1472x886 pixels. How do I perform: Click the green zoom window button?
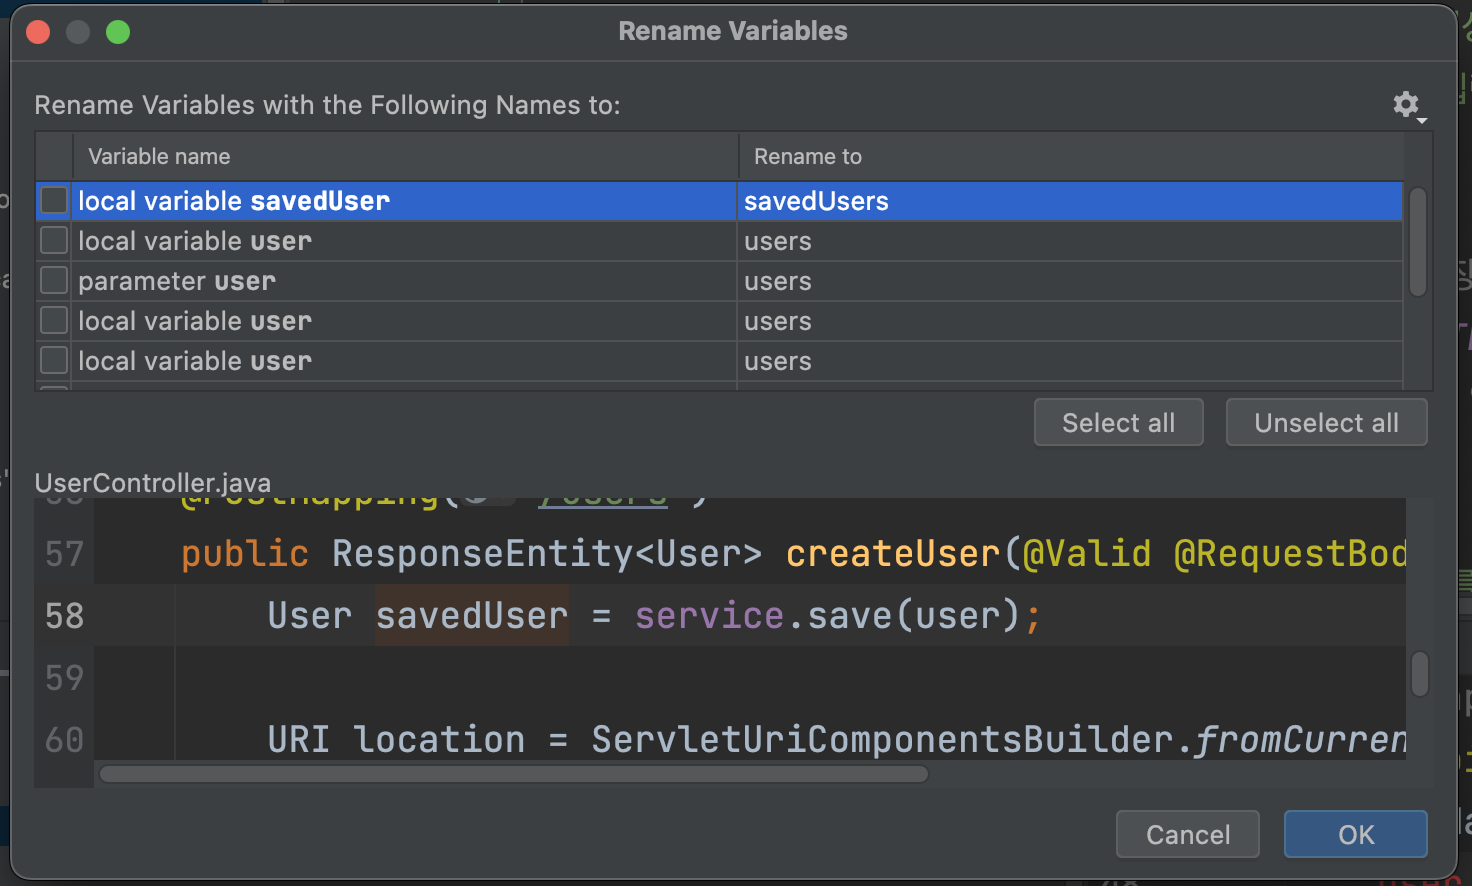coord(118,32)
